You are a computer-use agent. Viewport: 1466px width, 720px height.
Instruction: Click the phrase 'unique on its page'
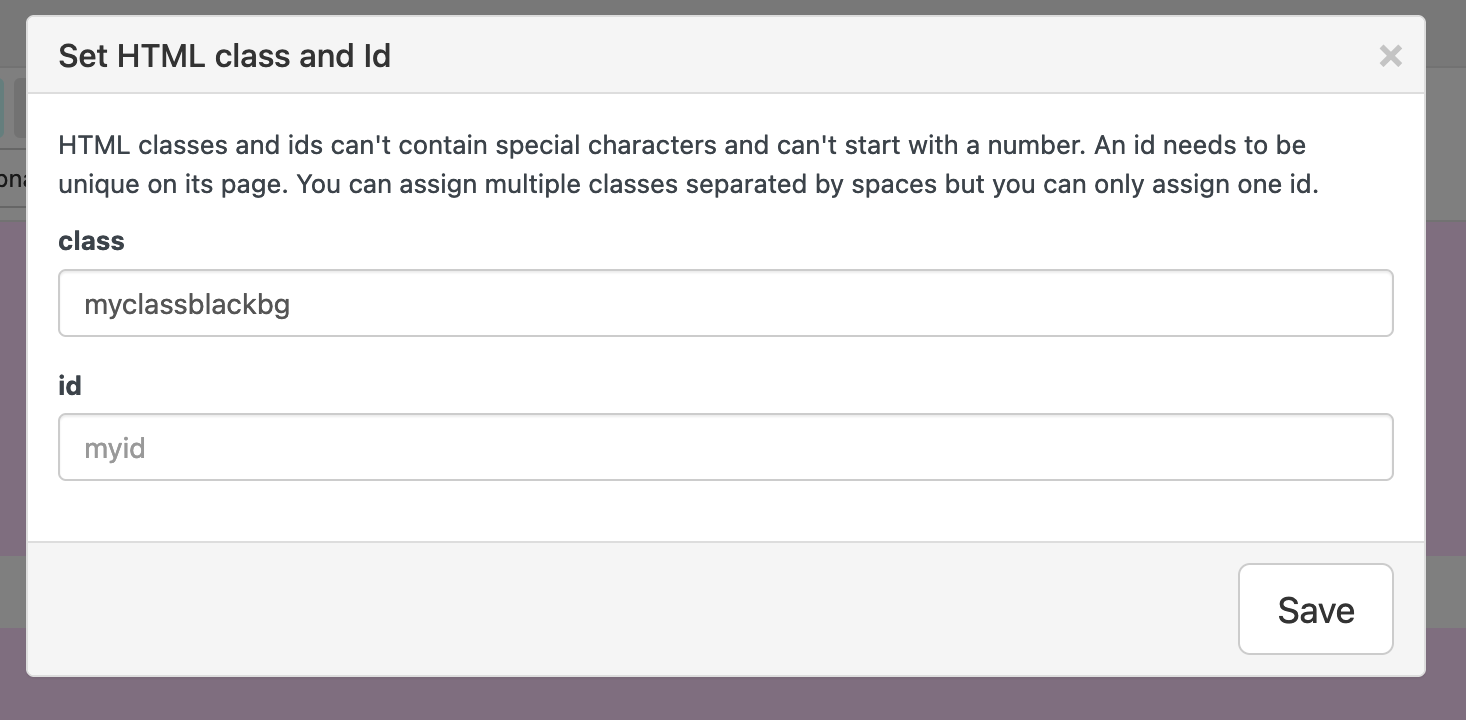(x=168, y=186)
